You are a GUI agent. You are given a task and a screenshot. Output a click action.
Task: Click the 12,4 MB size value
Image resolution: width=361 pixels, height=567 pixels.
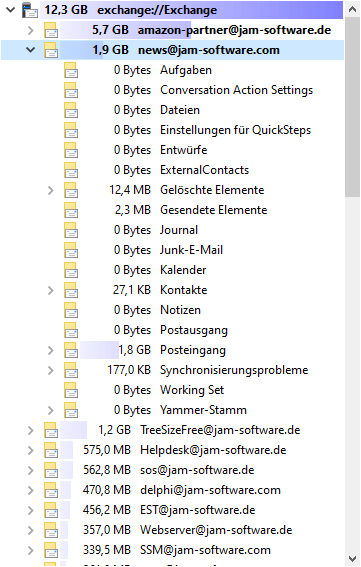click(x=130, y=190)
